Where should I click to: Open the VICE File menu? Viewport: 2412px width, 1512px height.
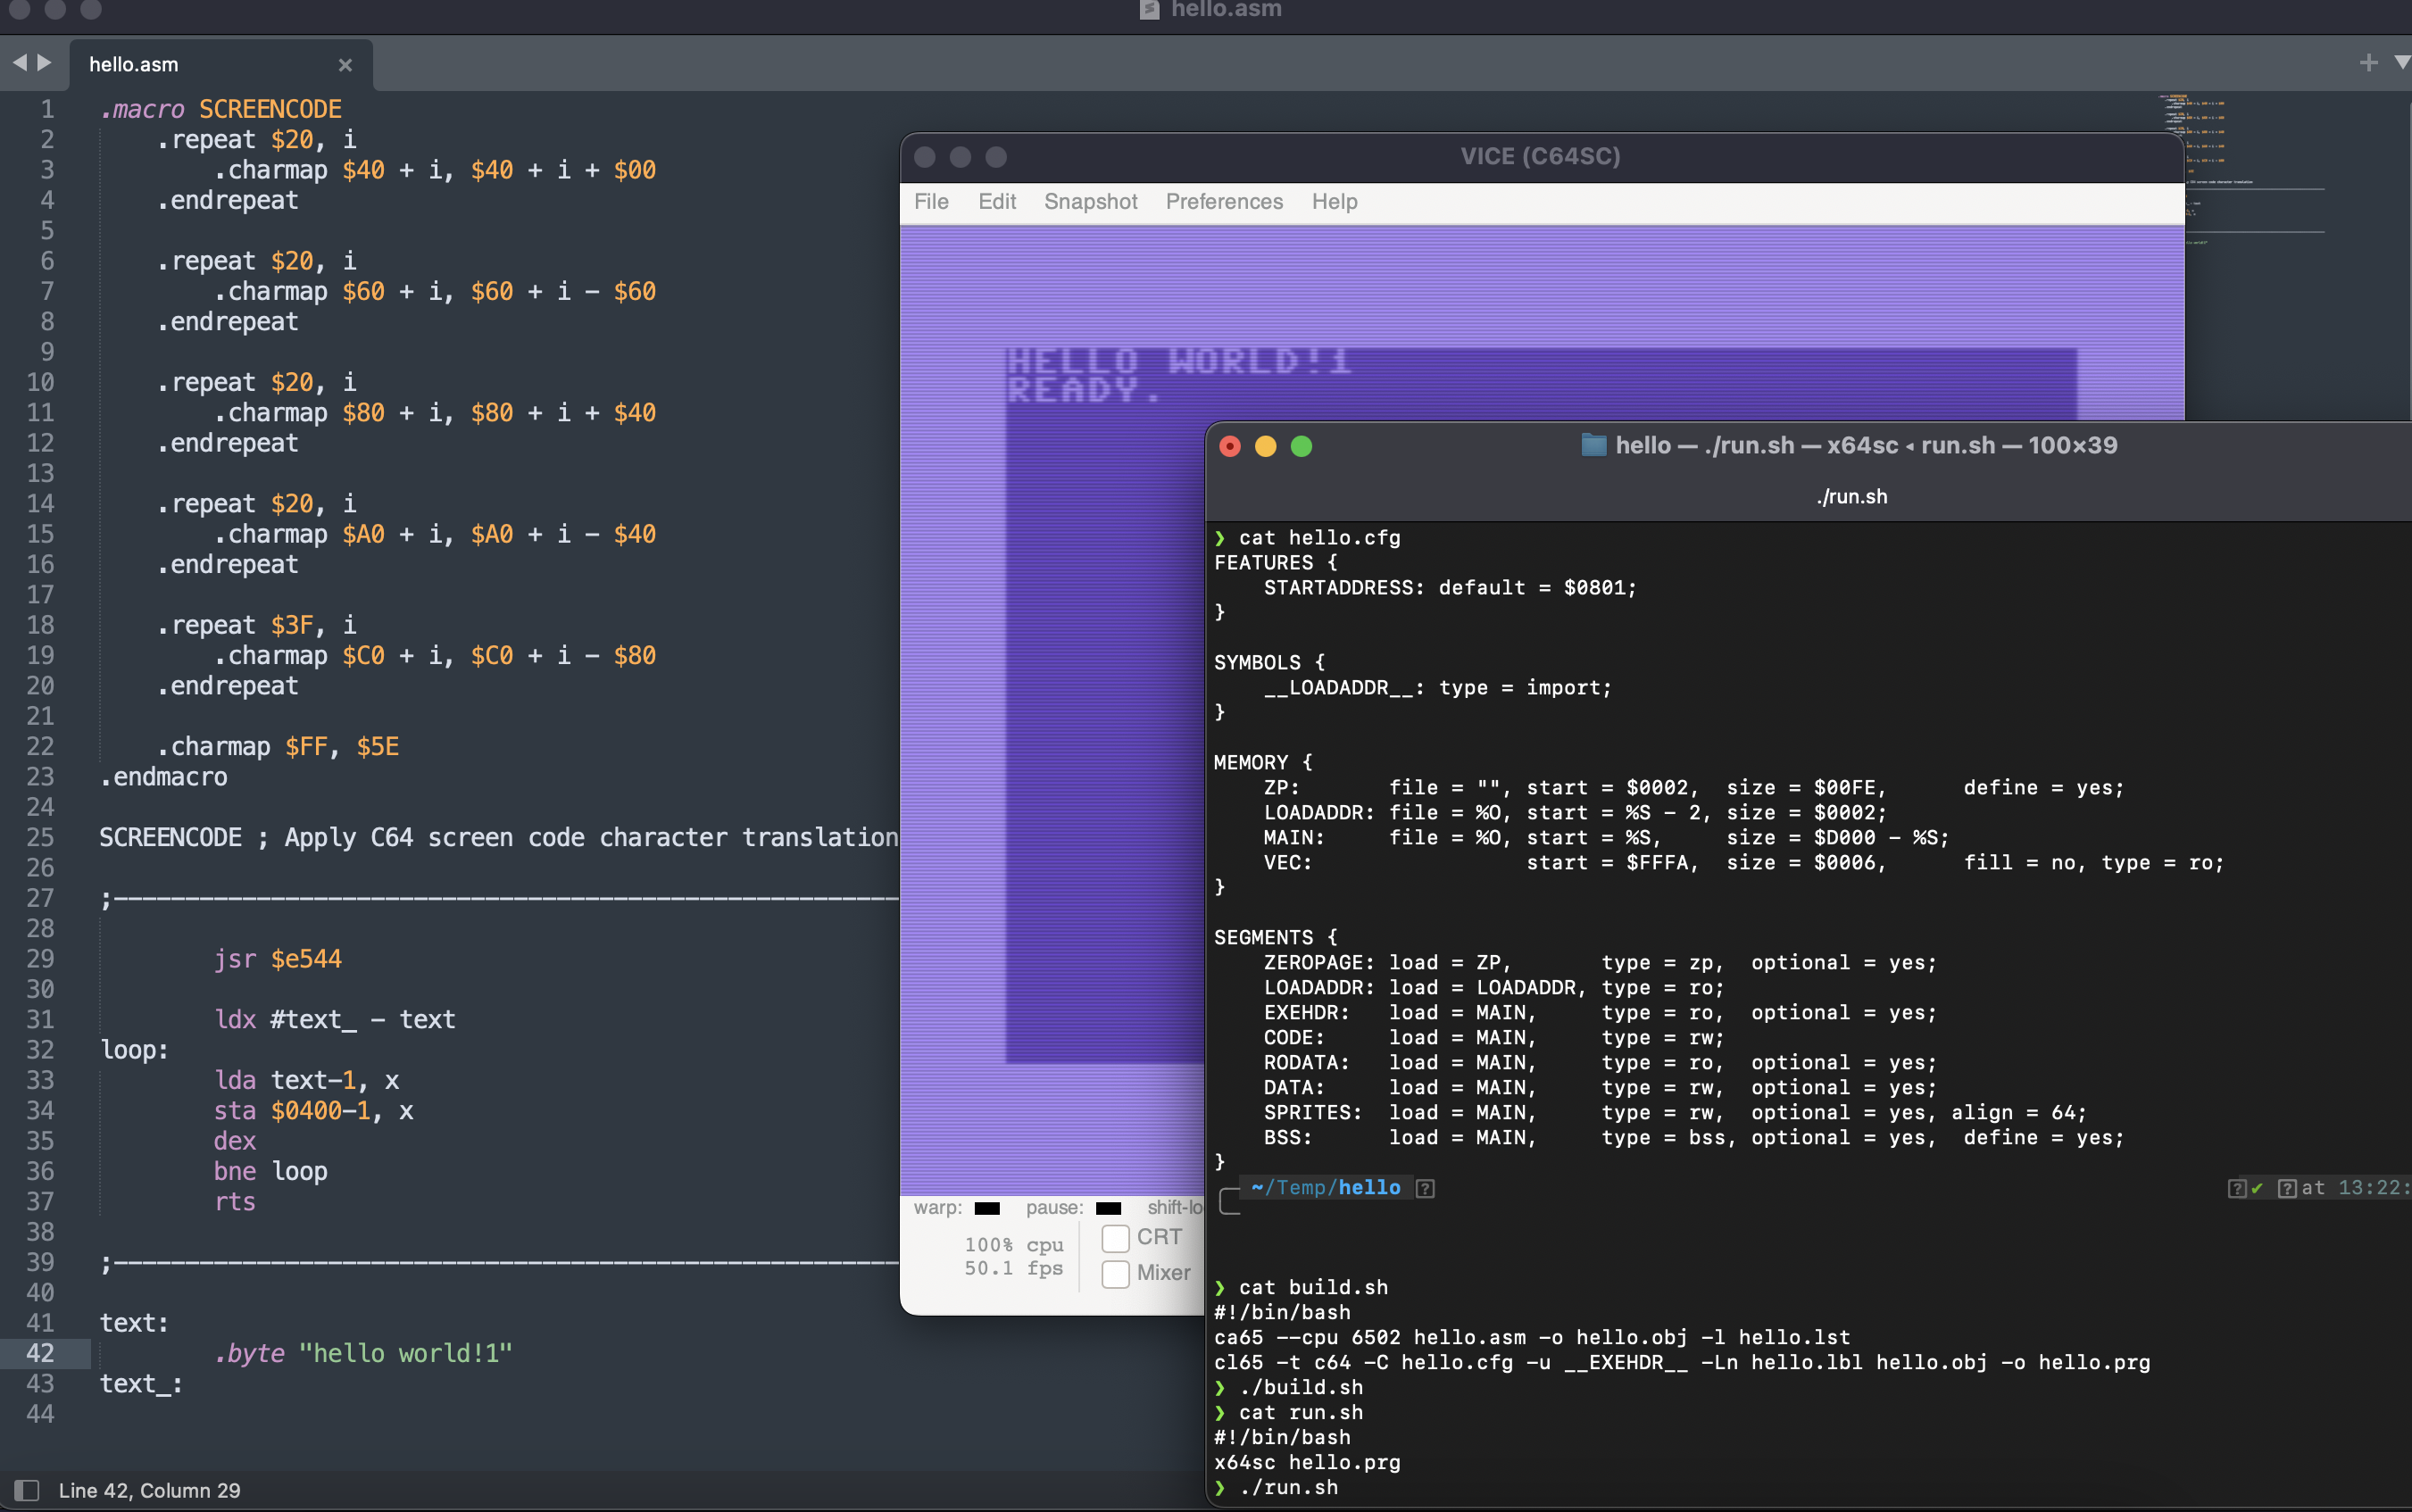coord(930,202)
